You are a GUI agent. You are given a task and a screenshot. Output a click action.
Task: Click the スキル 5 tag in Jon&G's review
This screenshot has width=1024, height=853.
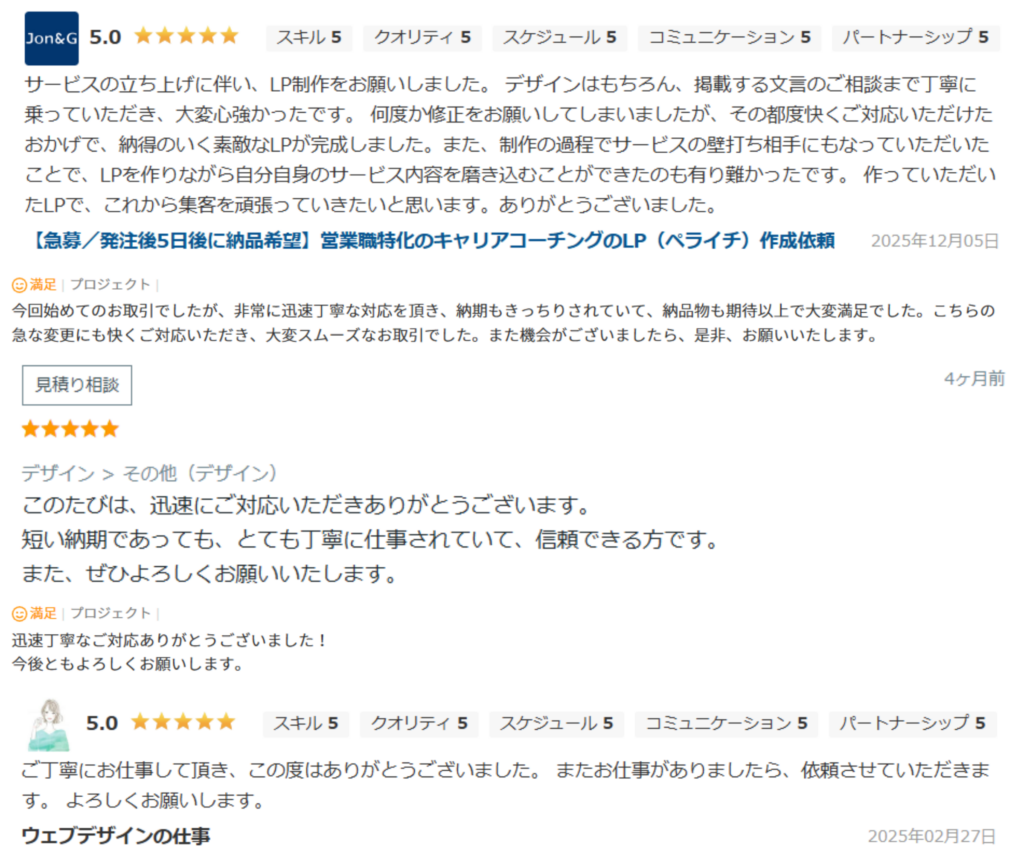point(309,38)
